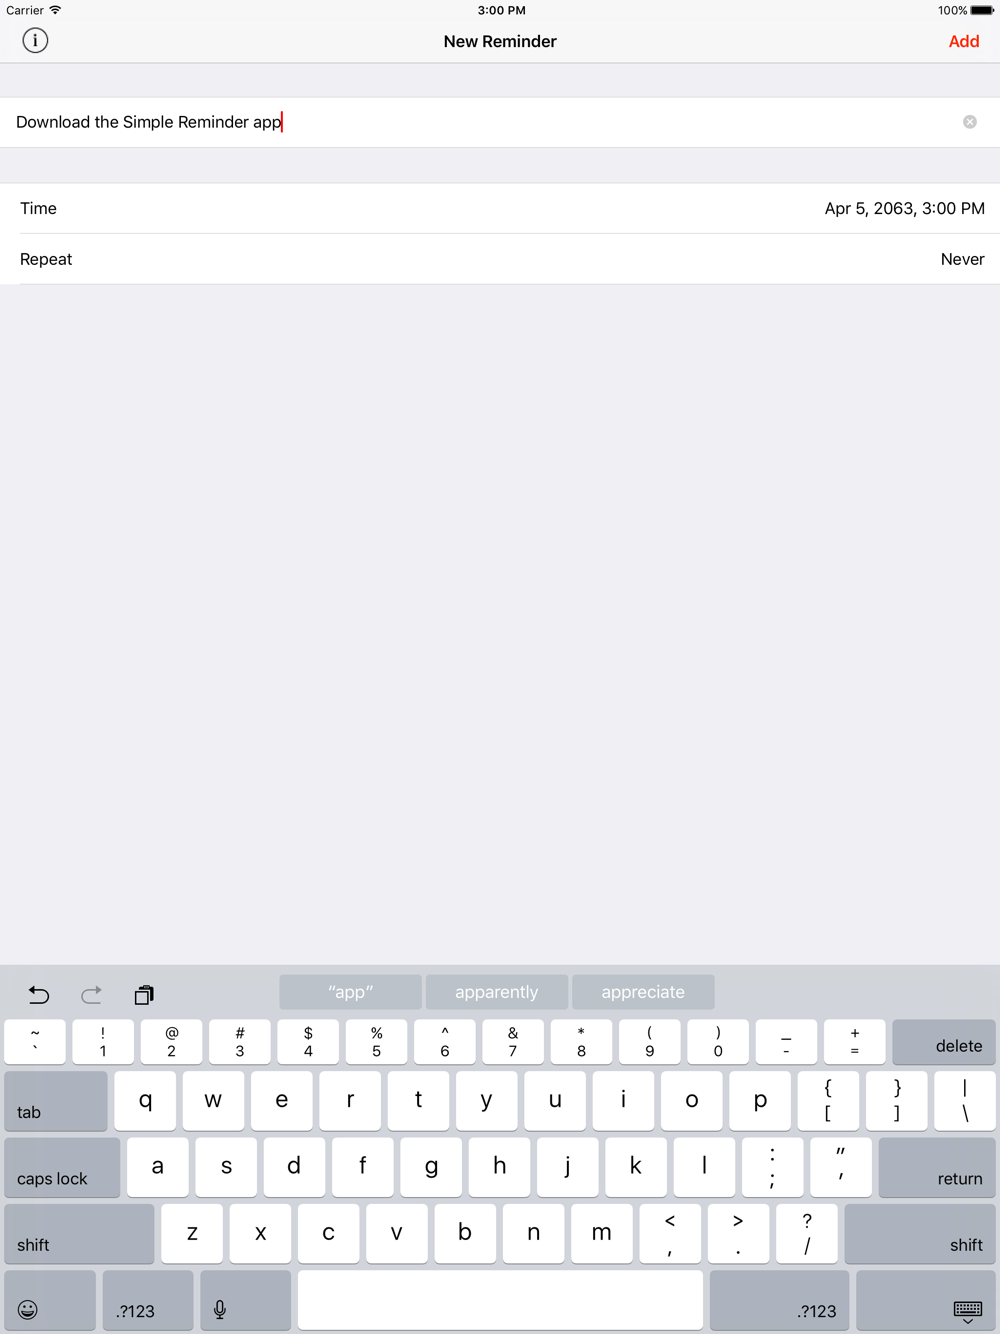This screenshot has height=1334, width=1000.
Task: Toggle the left shift key
Action: 79,1233
